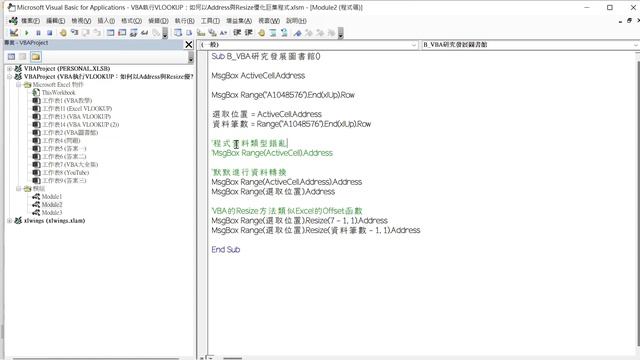Open Debug toolbar overflow options arrow
The width and height of the screenshot is (640, 360).
coord(165,33)
